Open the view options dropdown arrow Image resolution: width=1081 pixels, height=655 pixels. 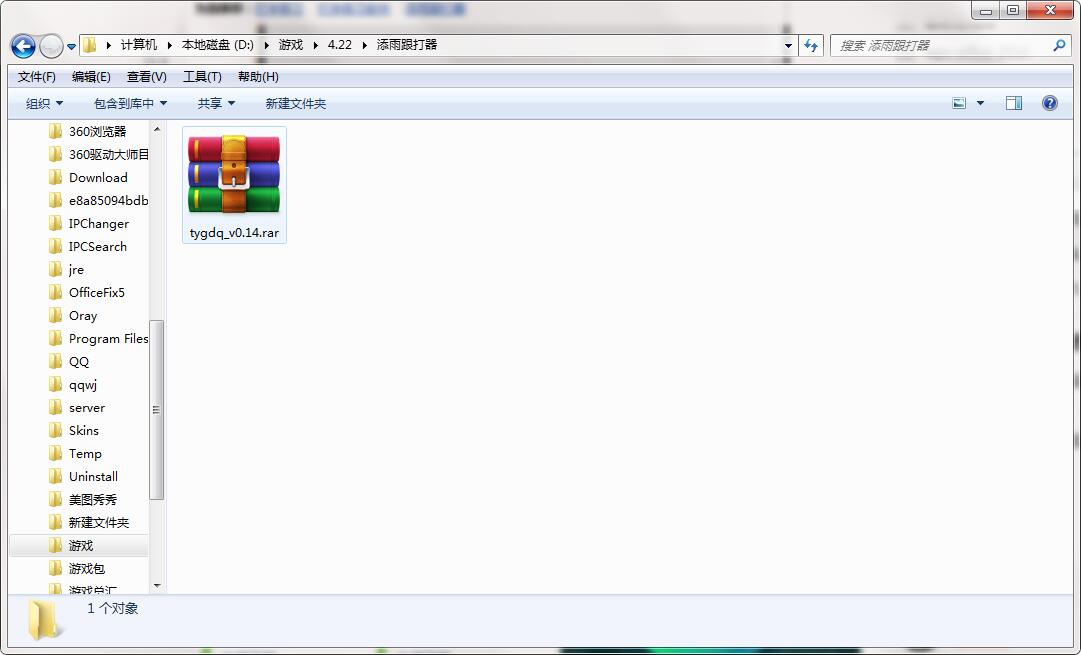tap(980, 103)
